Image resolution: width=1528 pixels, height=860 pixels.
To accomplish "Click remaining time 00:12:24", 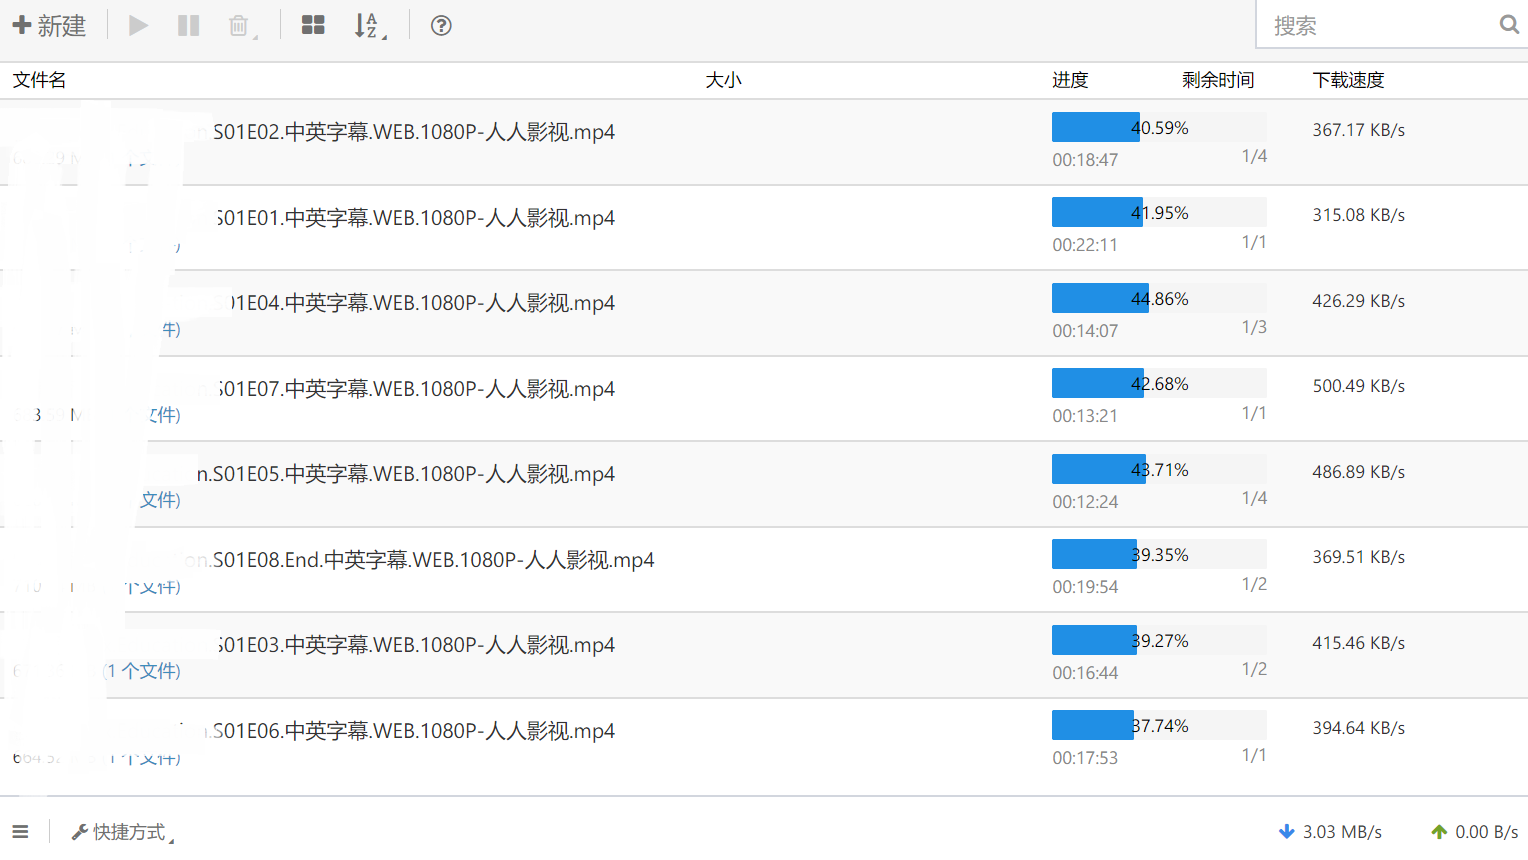I will click(x=1085, y=502).
